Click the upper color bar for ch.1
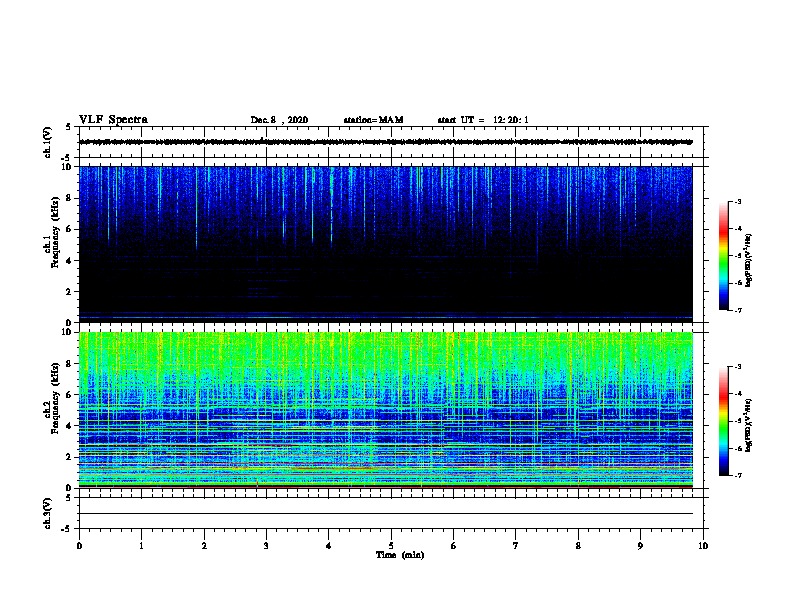 click(724, 255)
